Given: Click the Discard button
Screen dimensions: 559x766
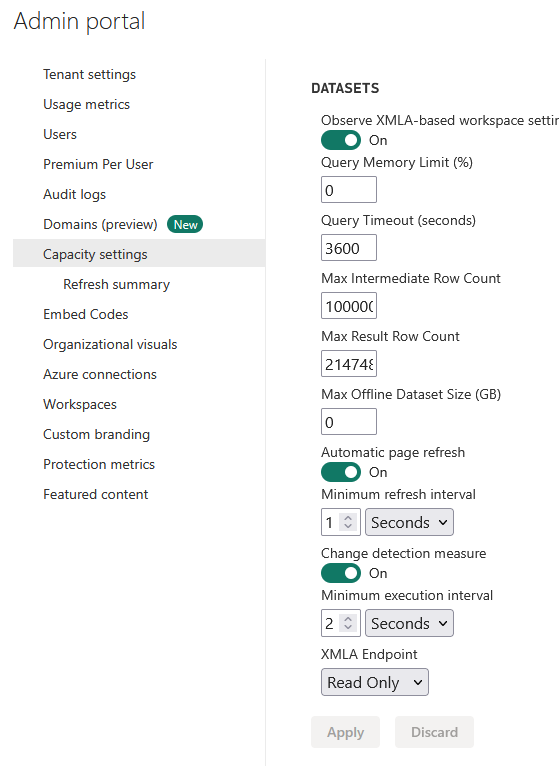Looking at the screenshot, I should point(434,732).
